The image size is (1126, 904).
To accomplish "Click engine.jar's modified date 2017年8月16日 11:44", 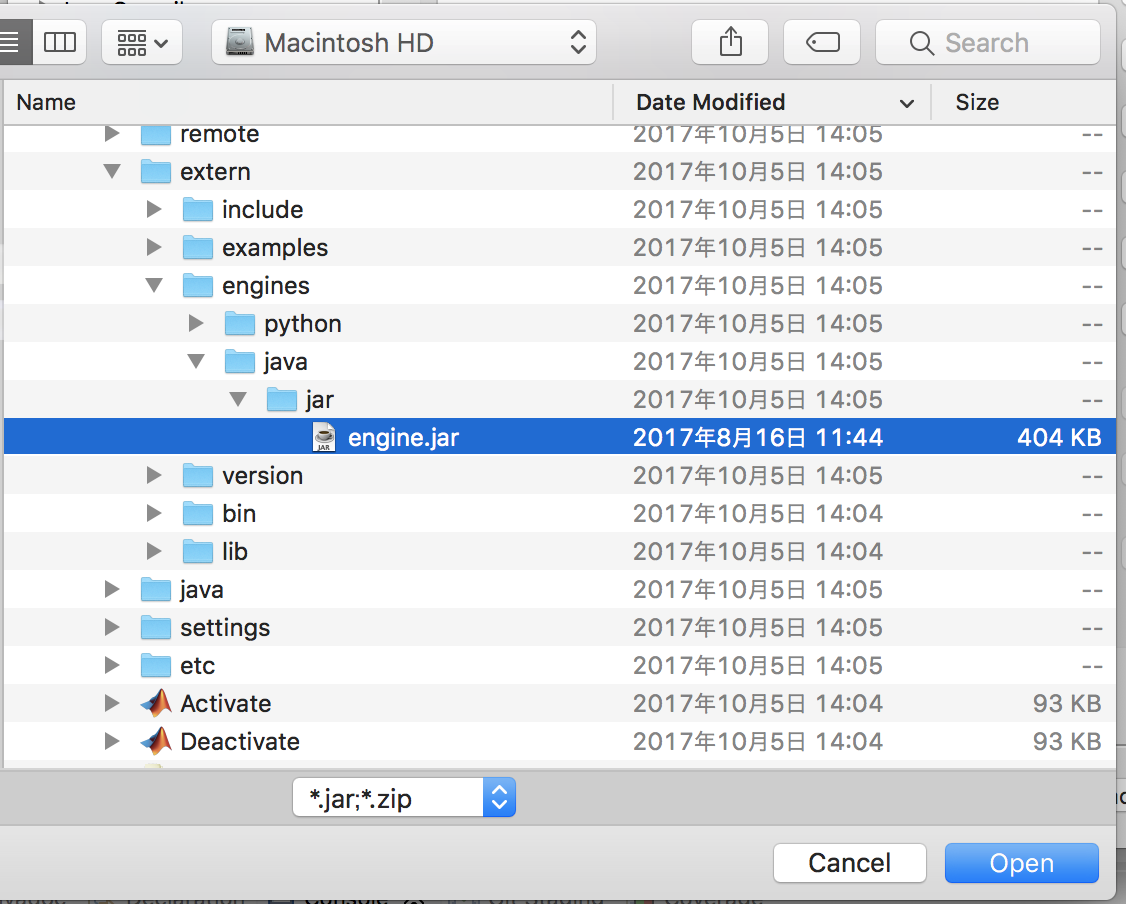I will point(758,437).
